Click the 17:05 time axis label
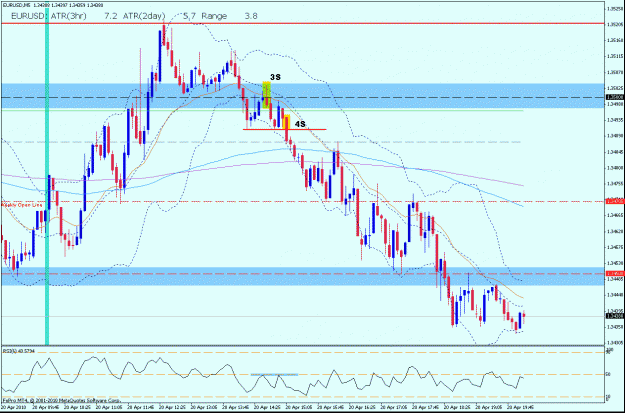This screenshot has width=625, height=413. pyautogui.click(x=394, y=408)
